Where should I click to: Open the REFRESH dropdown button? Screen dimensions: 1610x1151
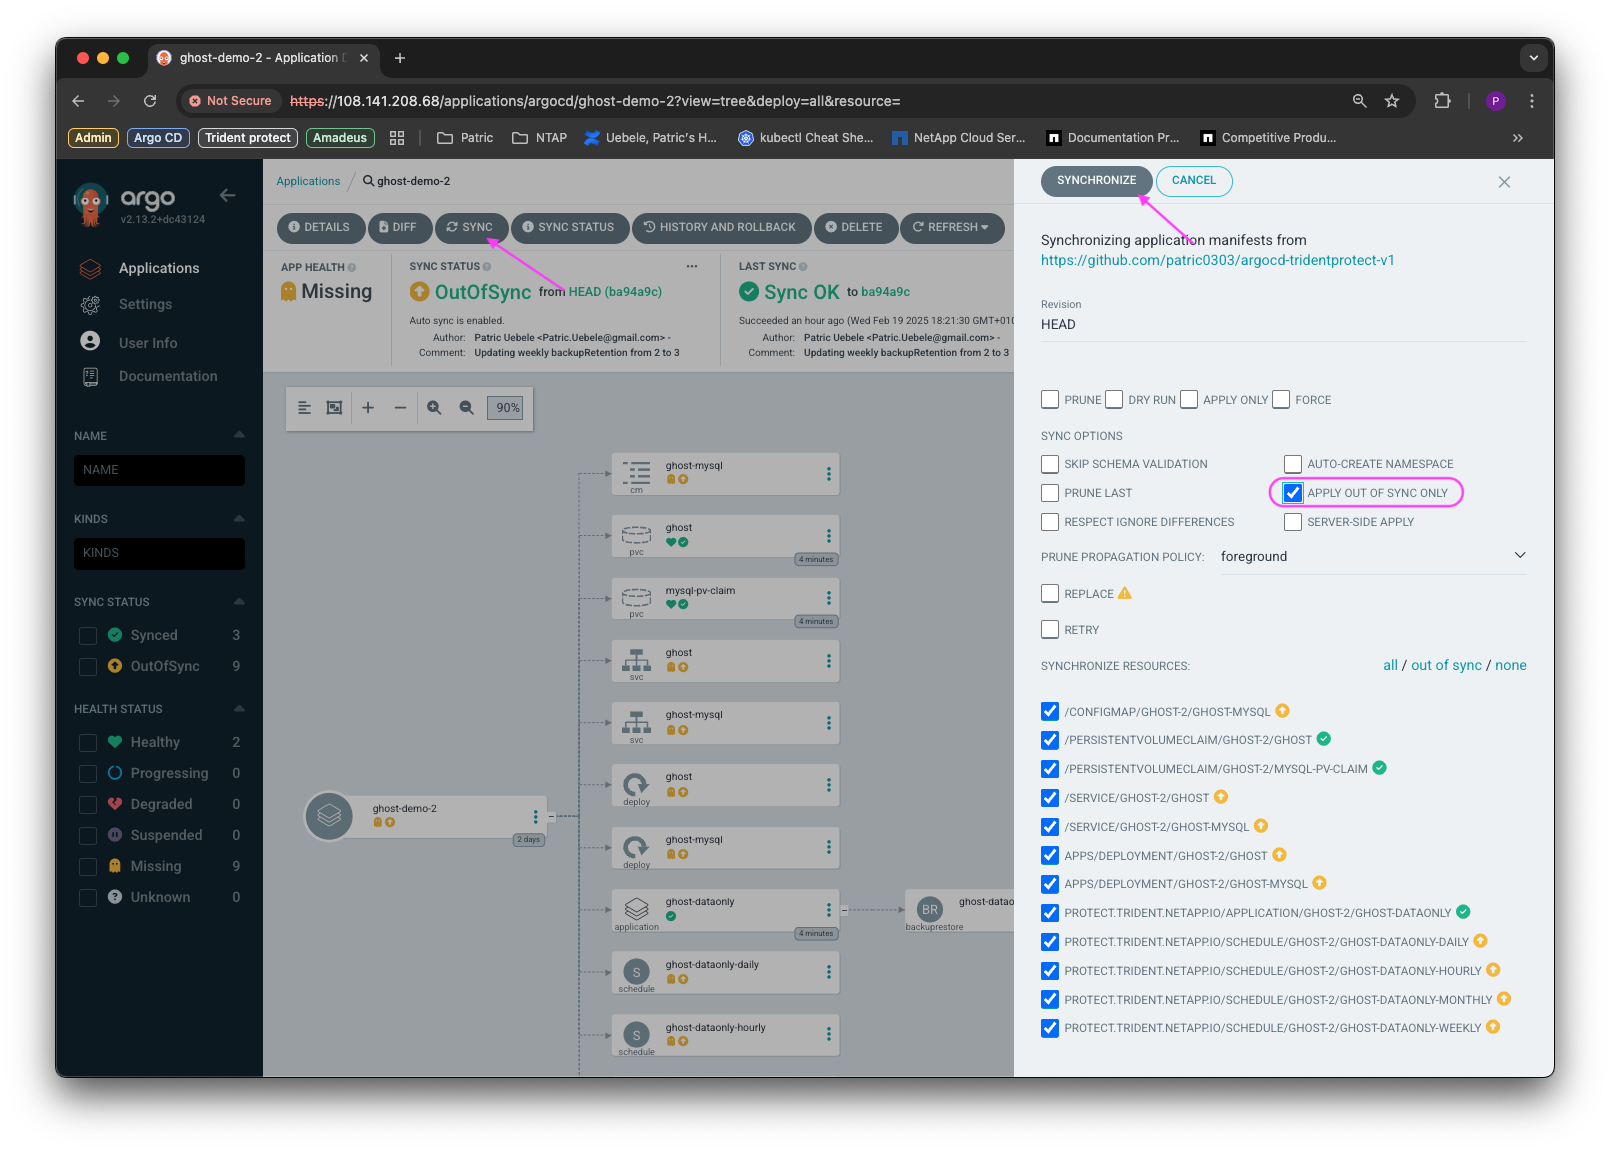(951, 227)
